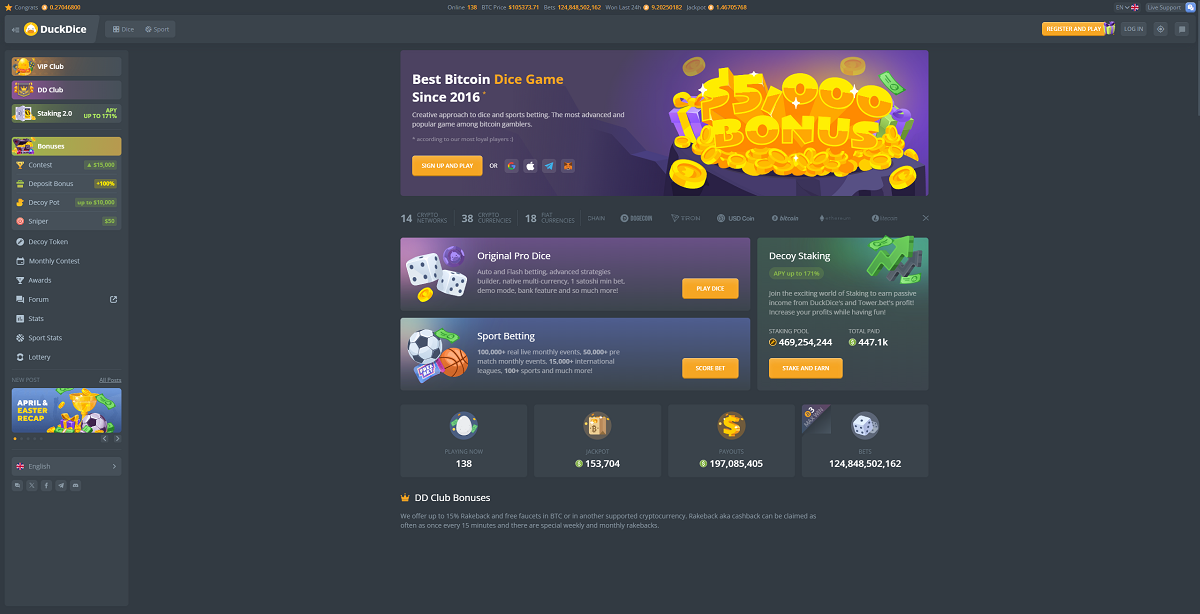Collapse the sidebar with the menu toggle
The height and width of the screenshot is (614, 1200).
(15, 29)
